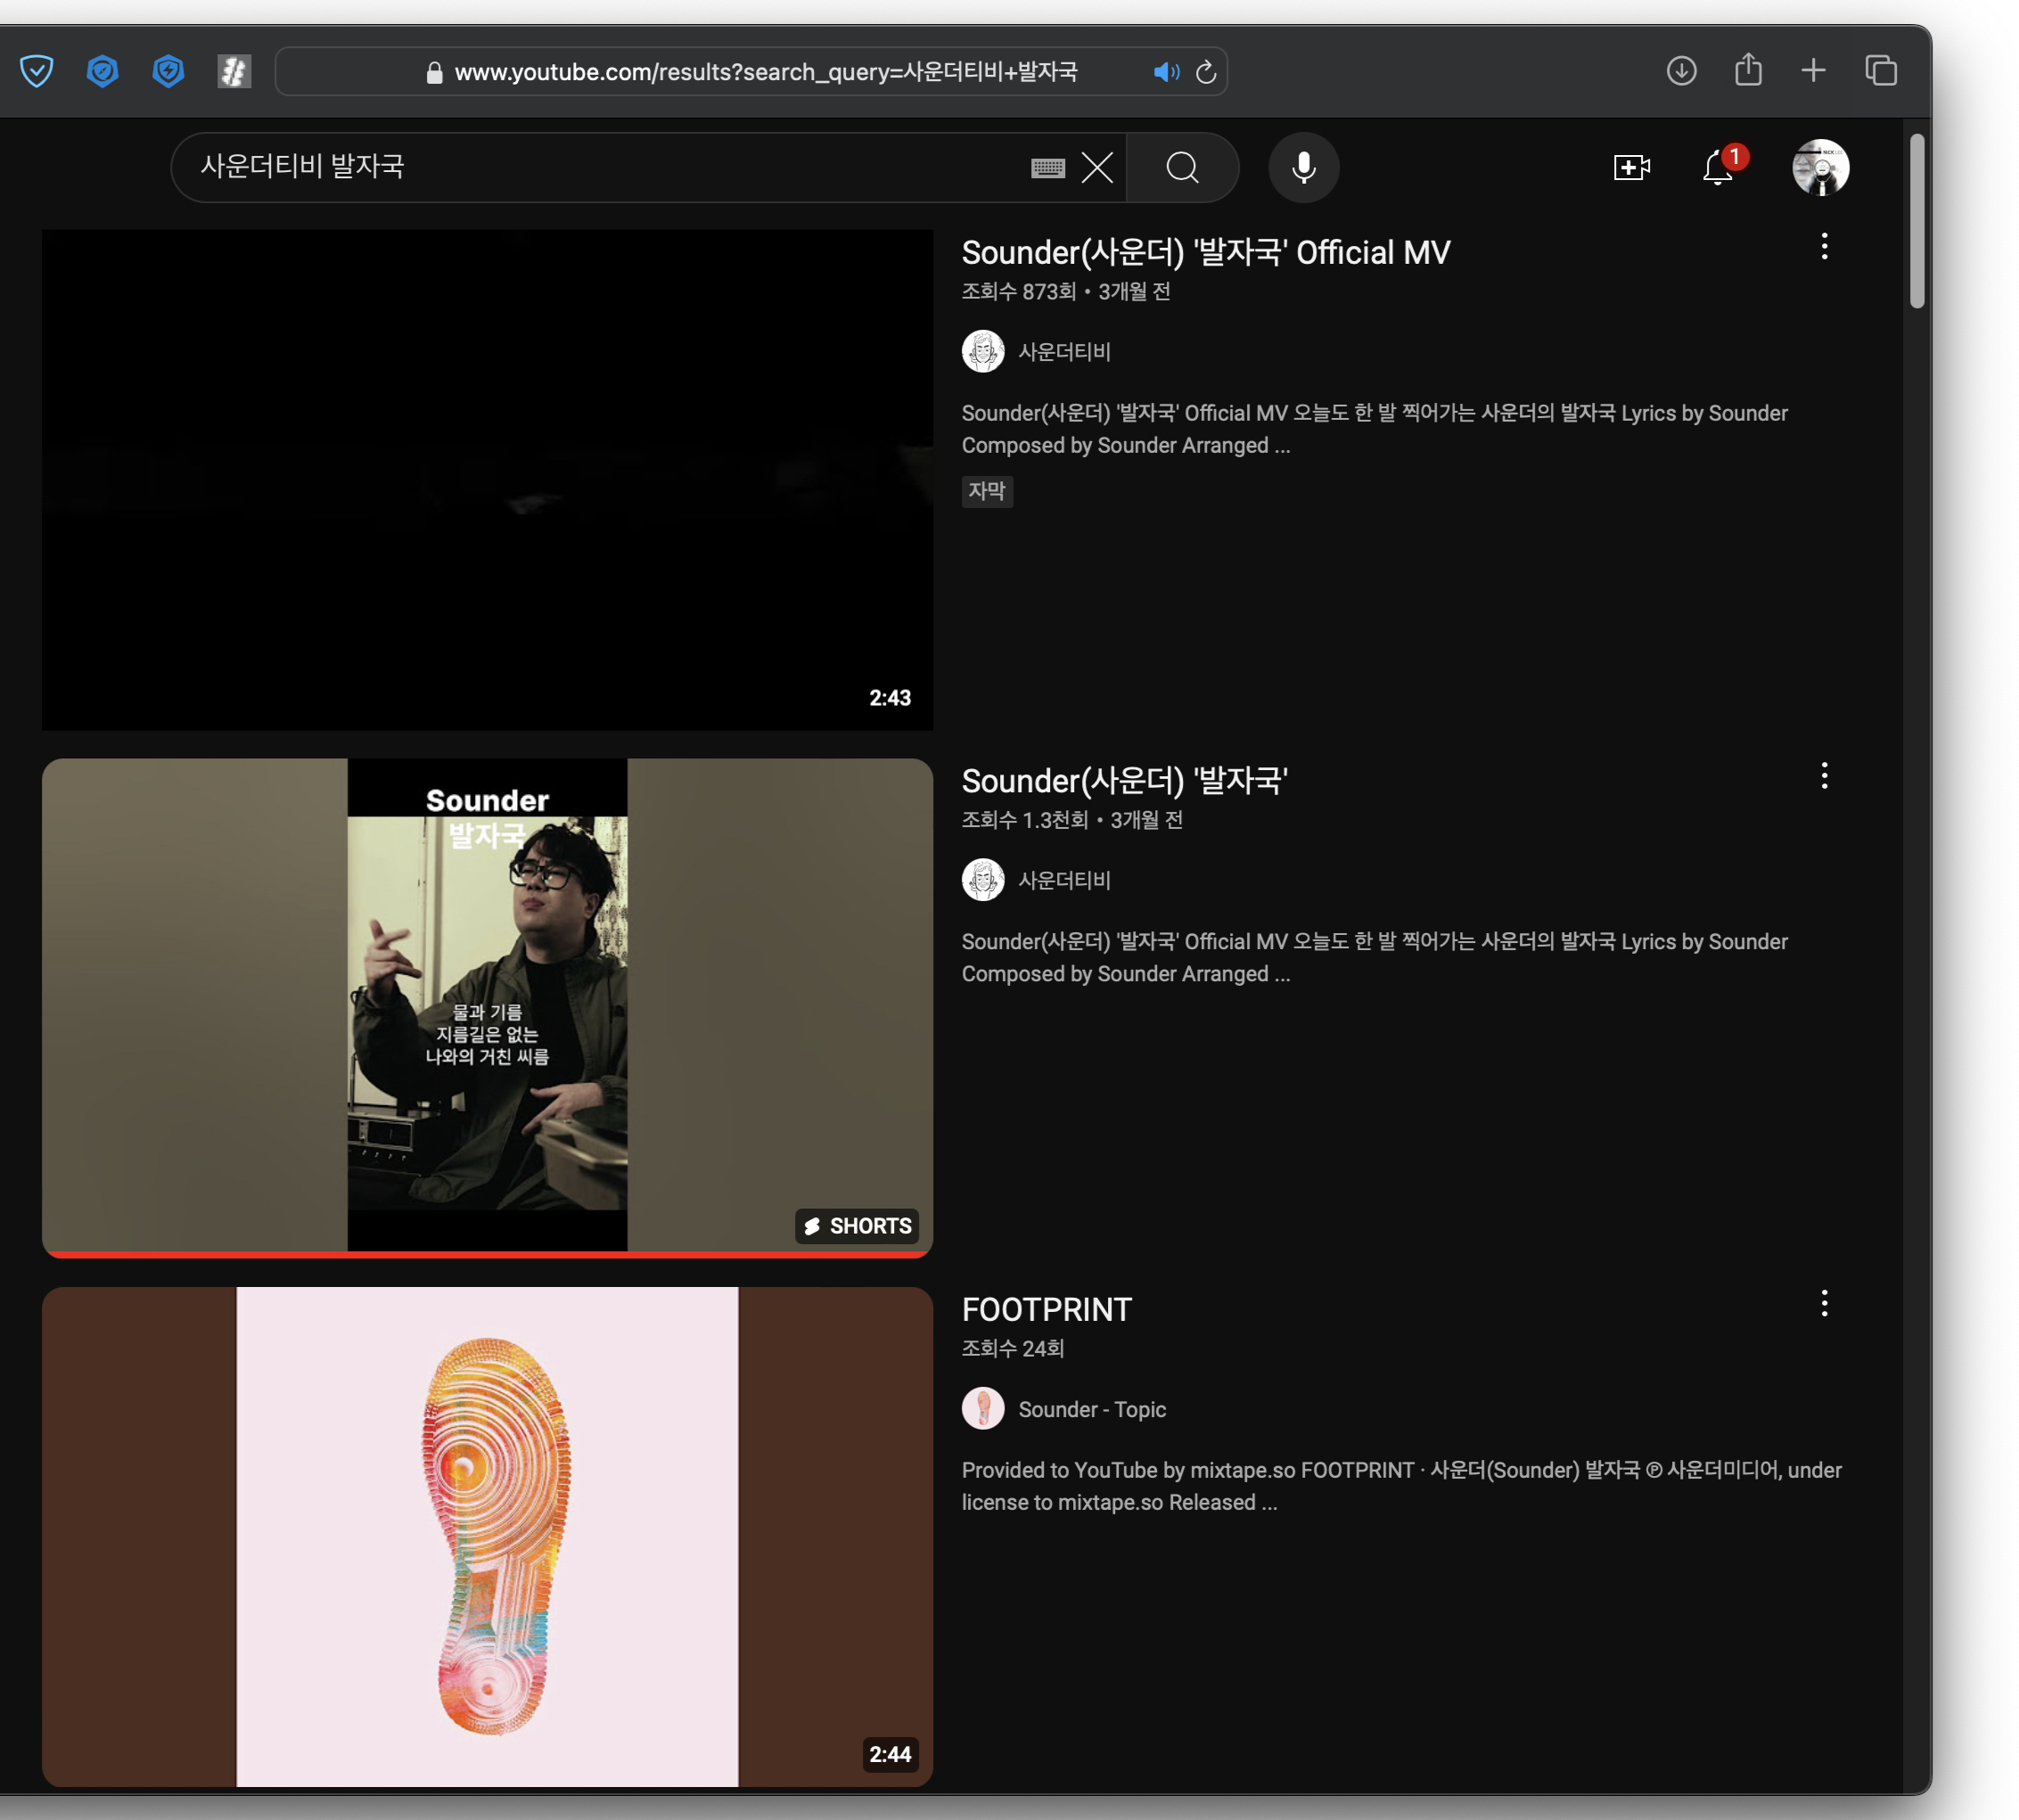Viewport: 2019px width, 1820px height.
Task: Open more options for 'Official MV' result
Action: coord(1824,247)
